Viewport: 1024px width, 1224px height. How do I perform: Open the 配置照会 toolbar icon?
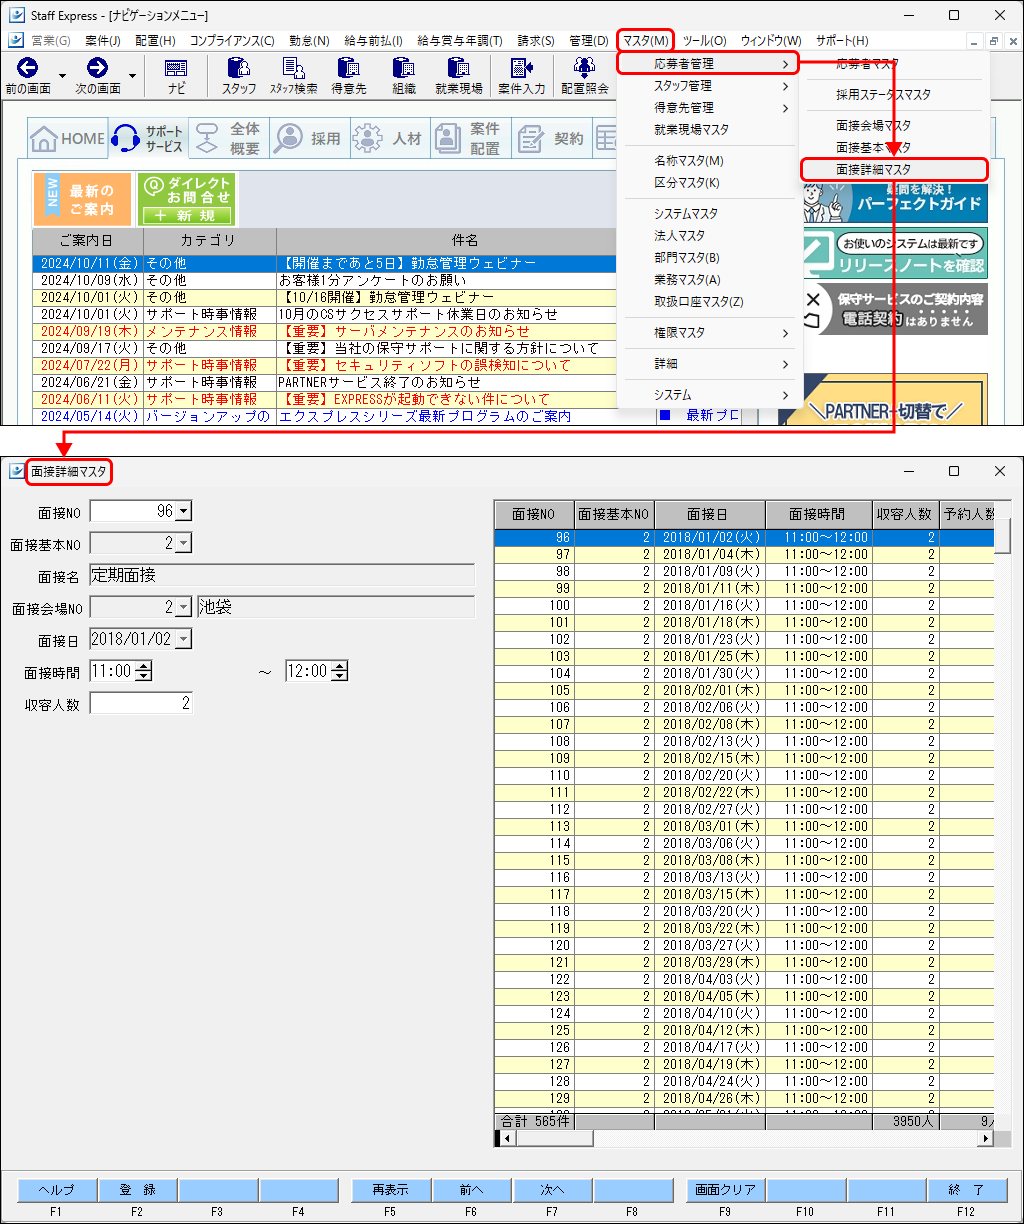[x=585, y=75]
